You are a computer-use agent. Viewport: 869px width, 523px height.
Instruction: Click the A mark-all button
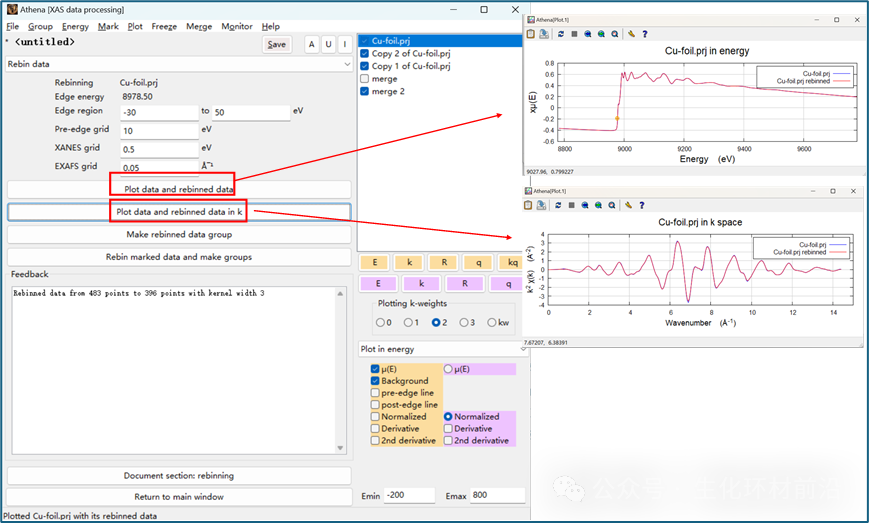point(311,44)
